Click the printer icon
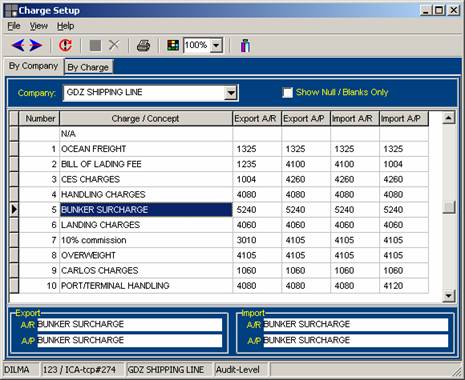Viewport: 465px width, 380px height. tap(143, 45)
